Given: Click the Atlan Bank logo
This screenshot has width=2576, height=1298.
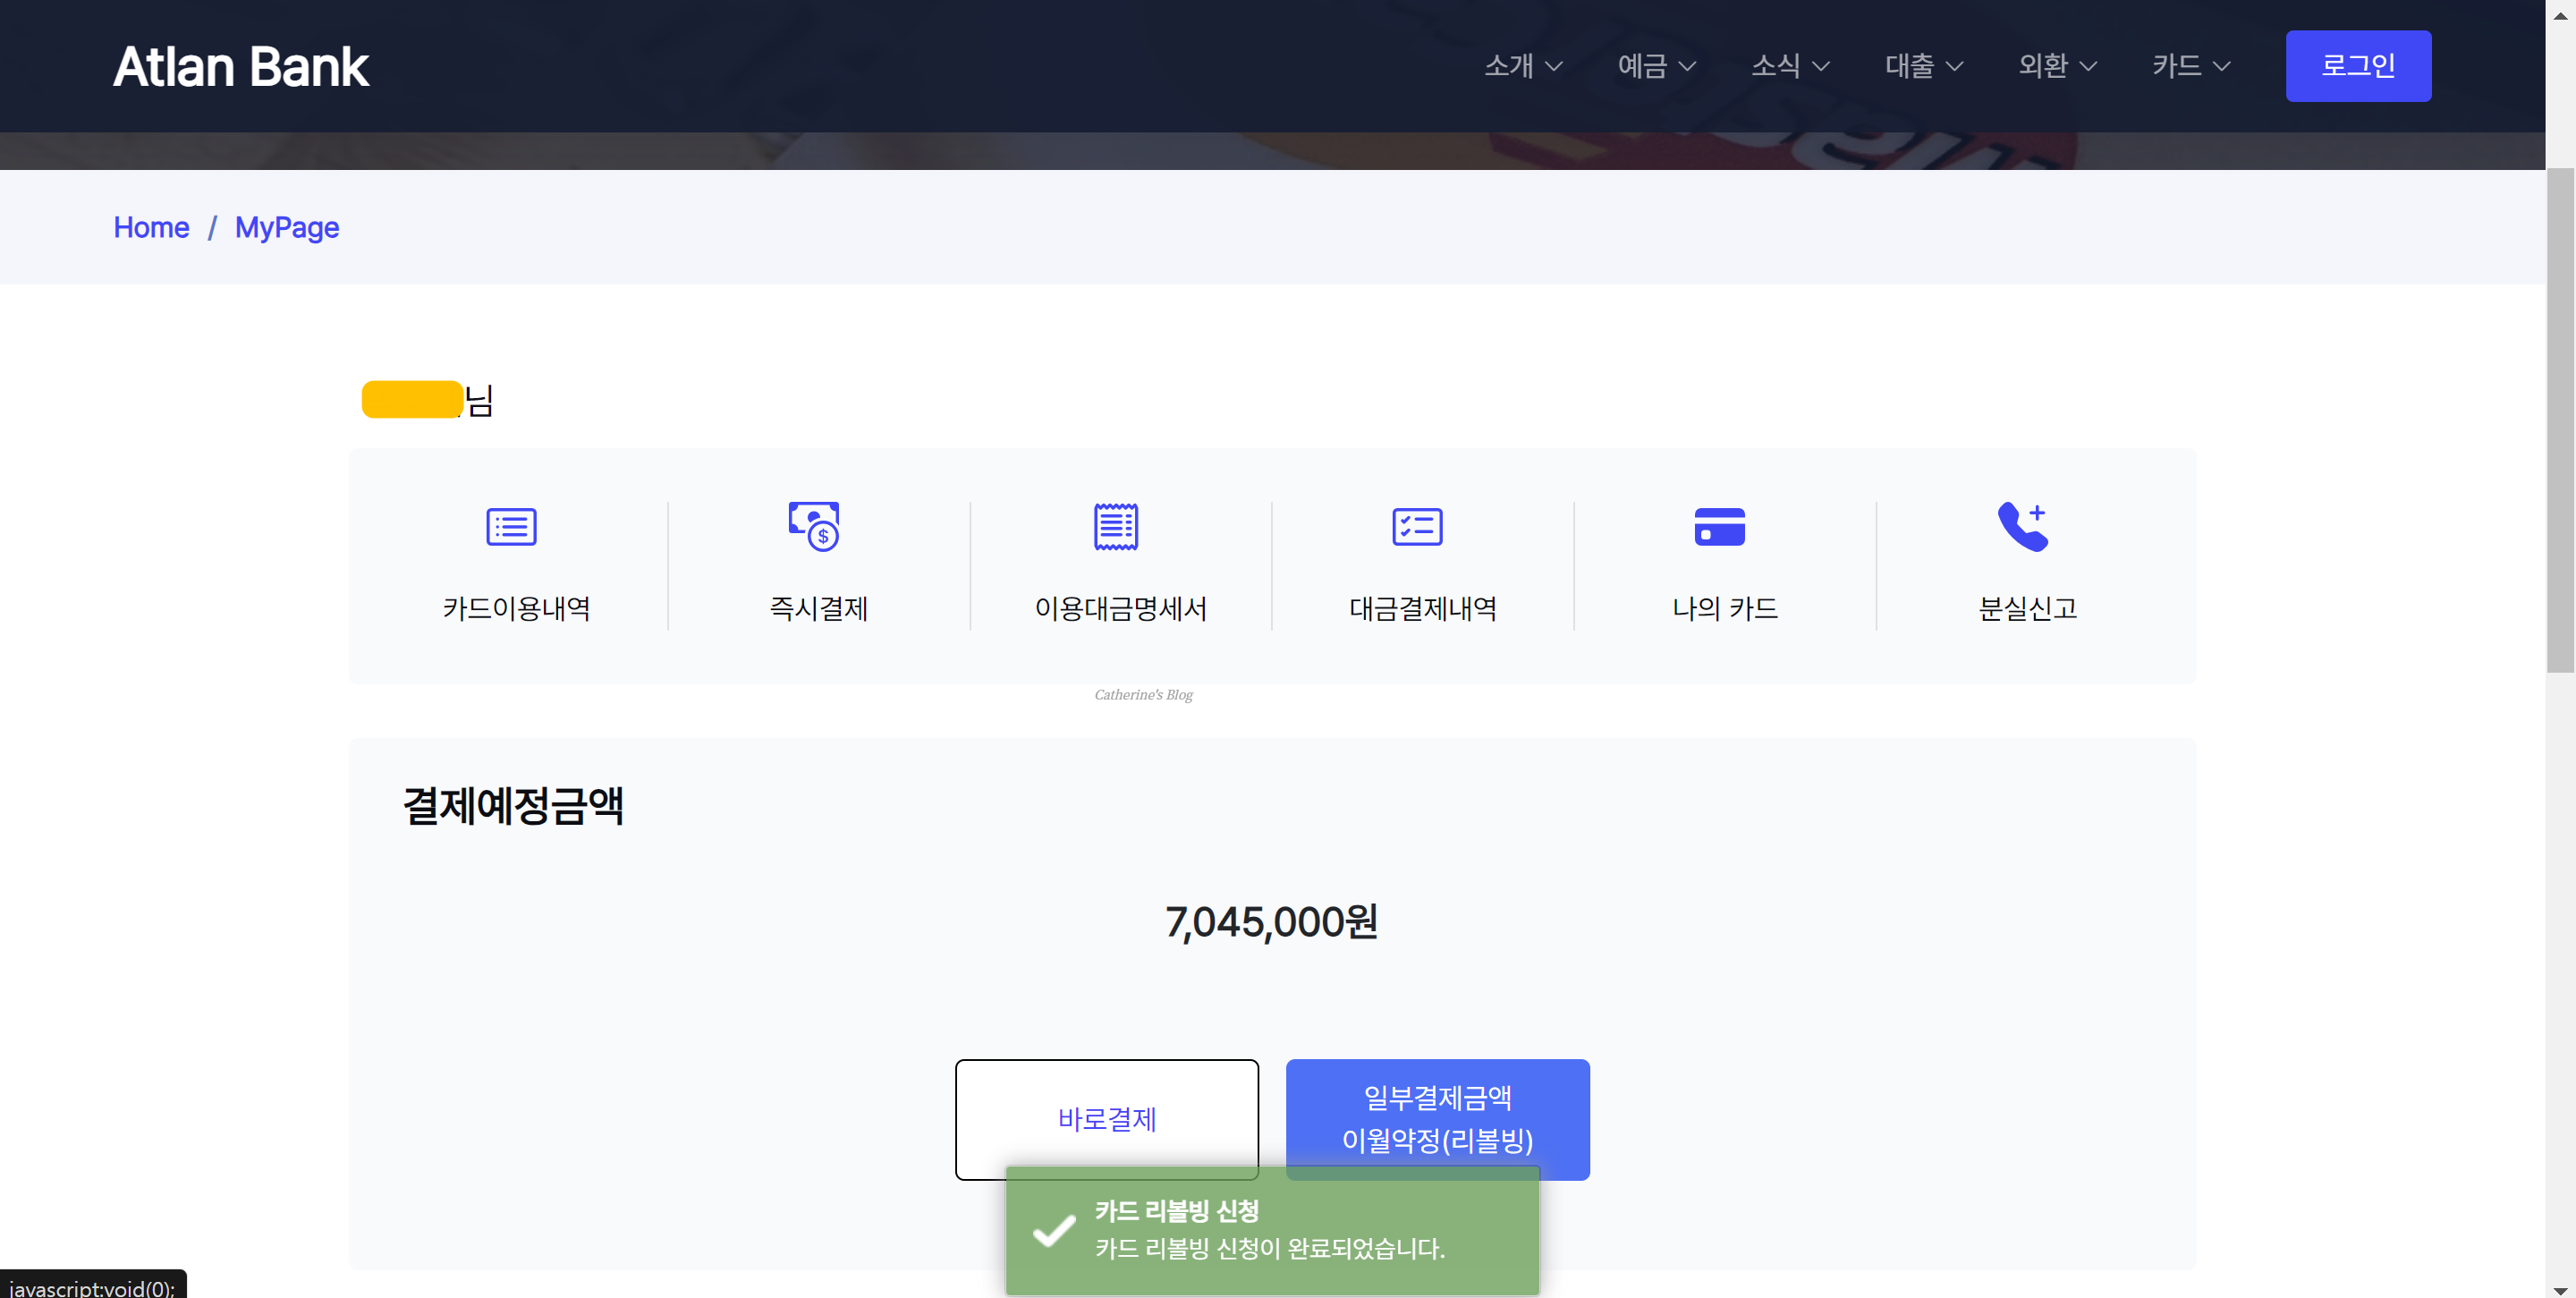Looking at the screenshot, I should pyautogui.click(x=241, y=66).
